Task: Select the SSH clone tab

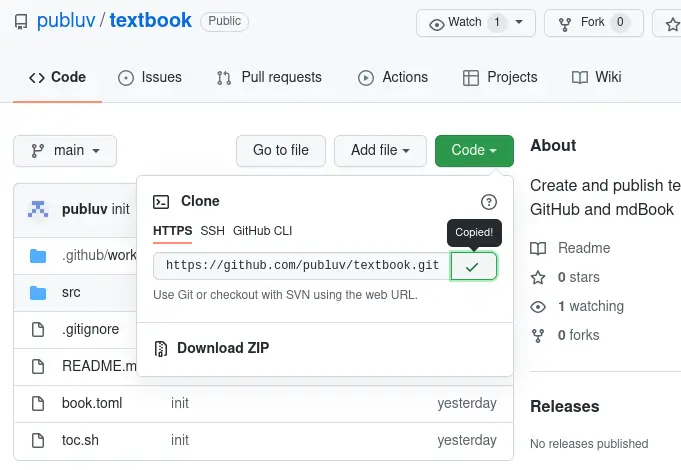Action: tap(212, 231)
